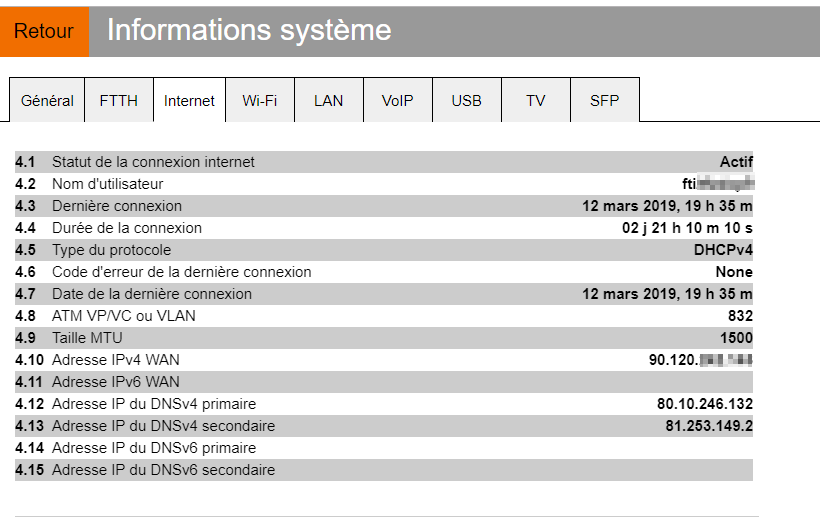The height and width of the screenshot is (527, 820).
Task: Go to the VoIP tab
Action: click(397, 100)
